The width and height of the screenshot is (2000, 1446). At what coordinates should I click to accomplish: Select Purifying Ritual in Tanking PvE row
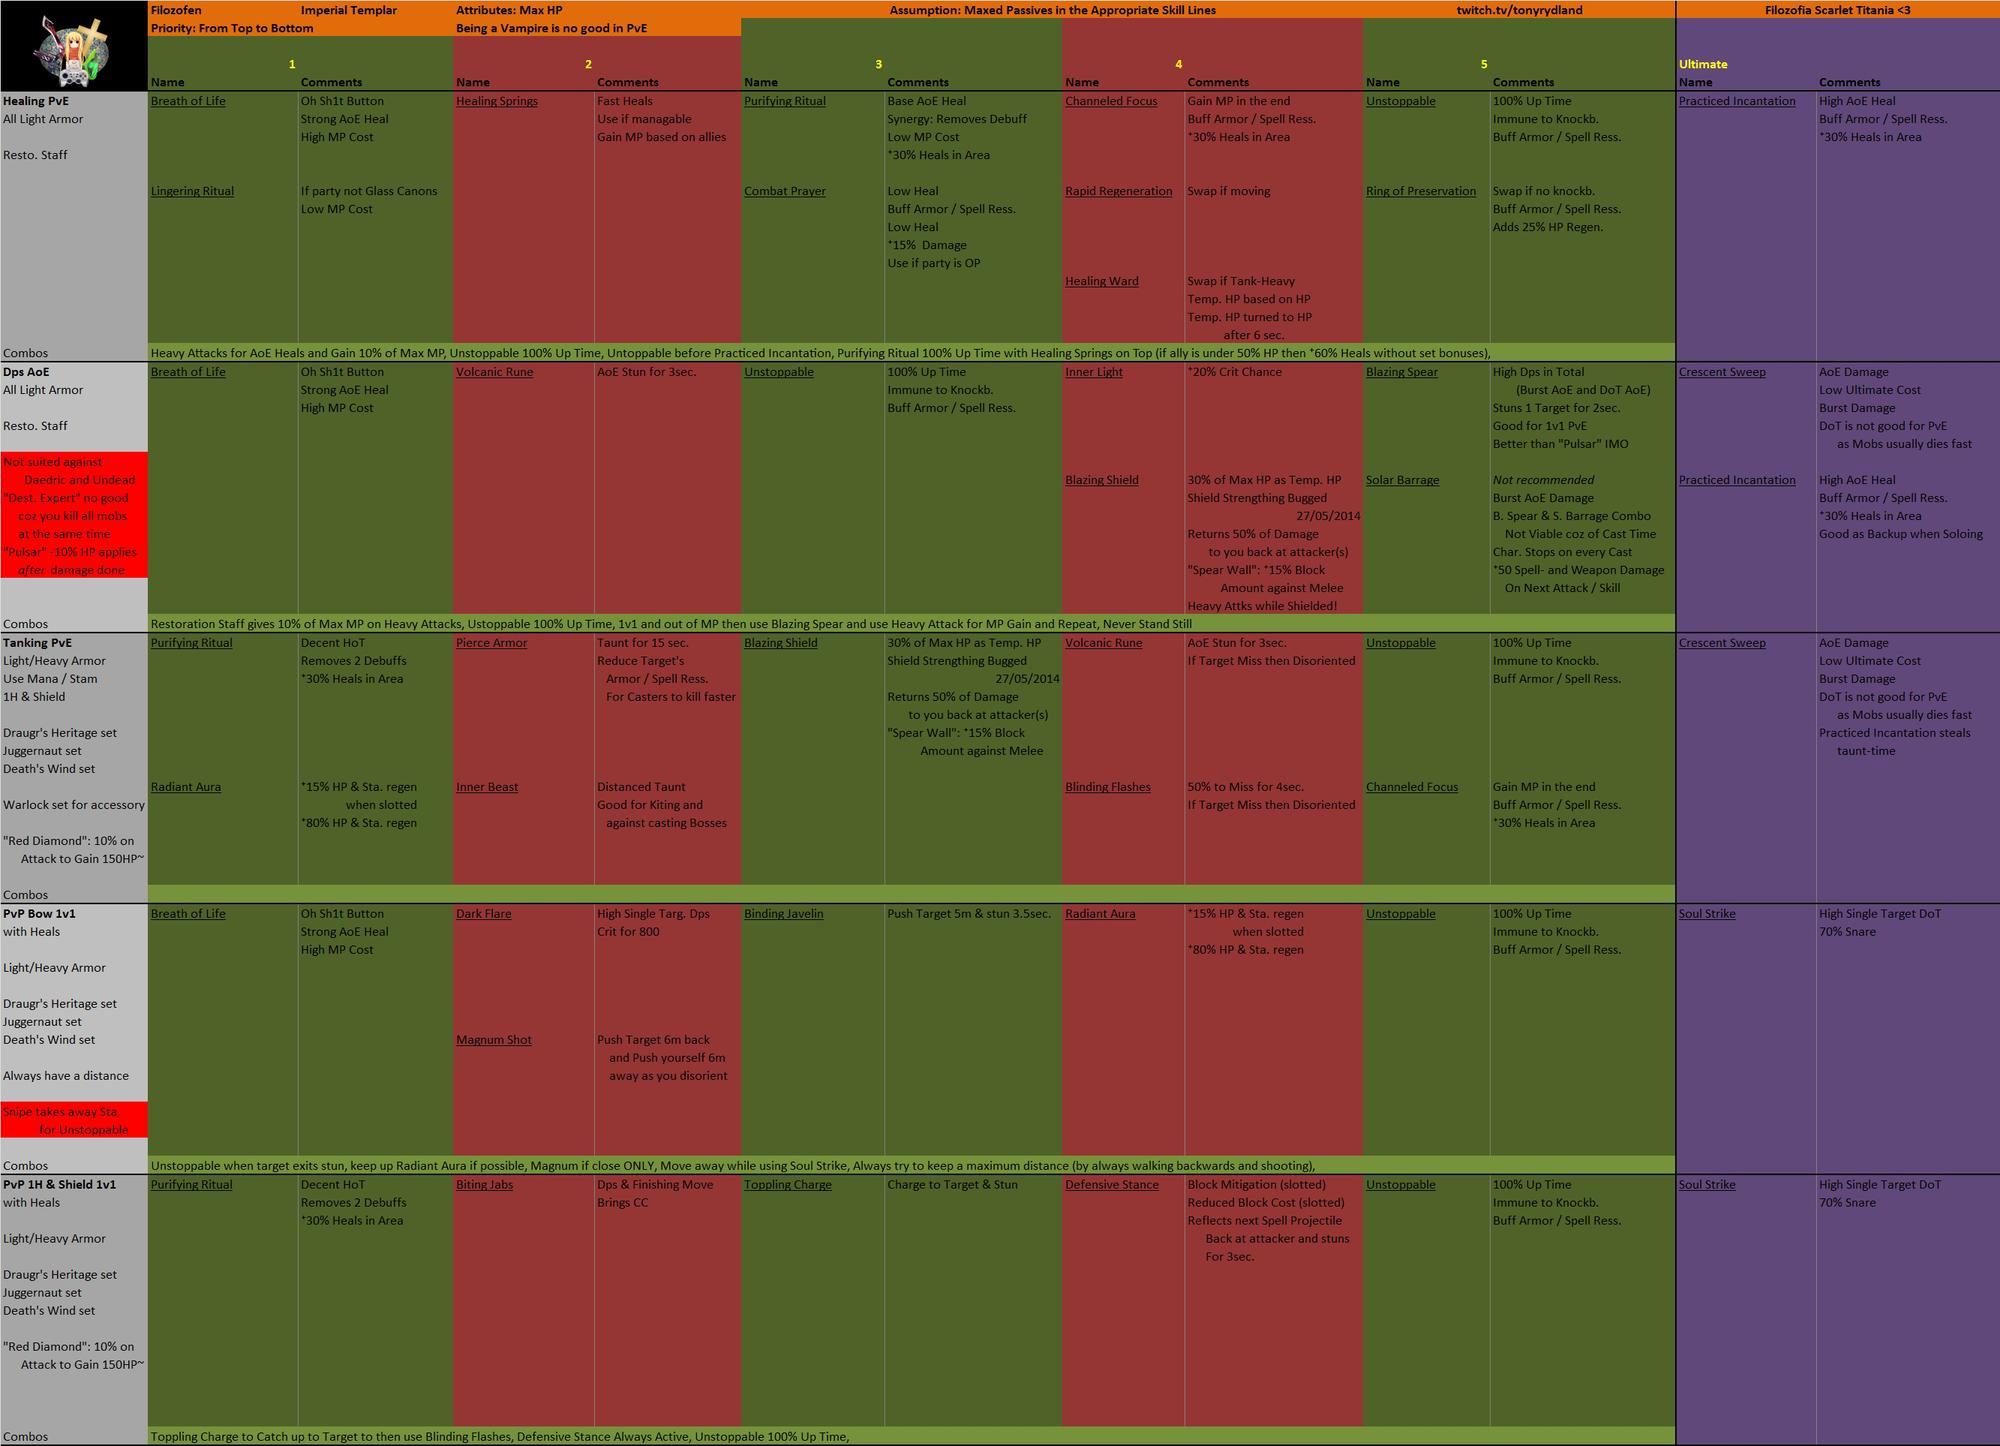click(x=191, y=643)
